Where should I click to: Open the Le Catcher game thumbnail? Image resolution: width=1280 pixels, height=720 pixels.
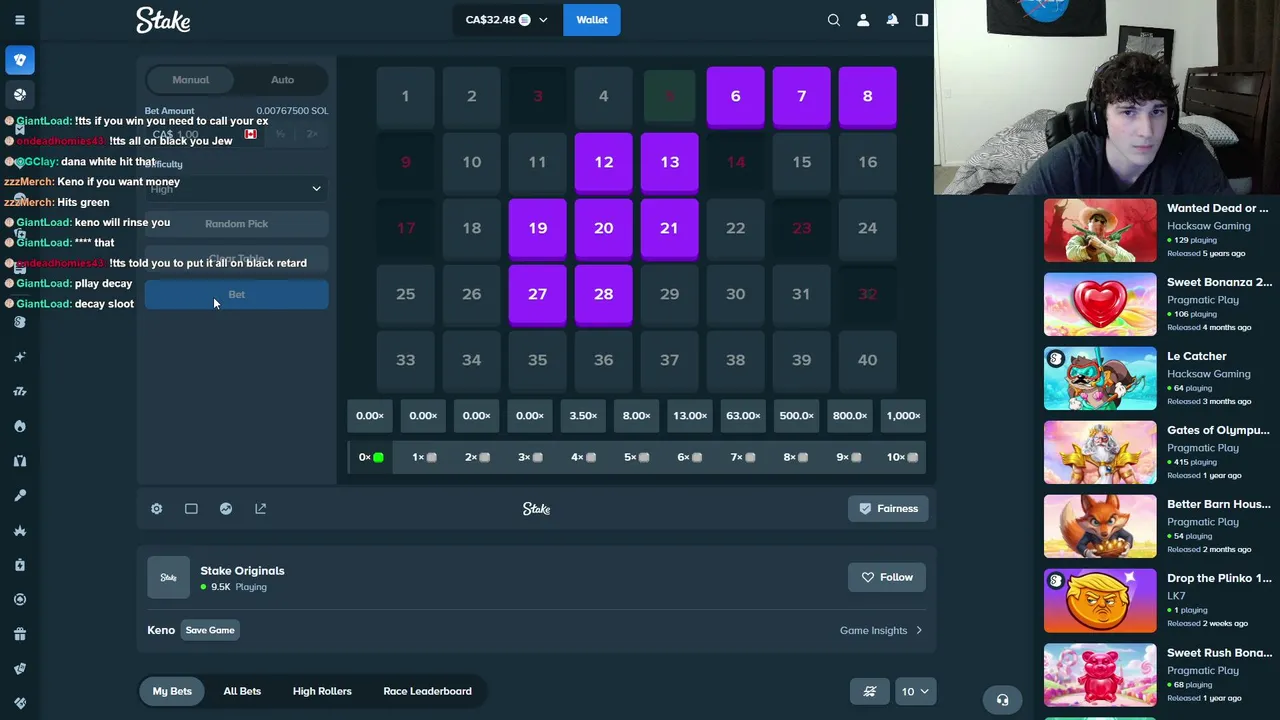1100,378
